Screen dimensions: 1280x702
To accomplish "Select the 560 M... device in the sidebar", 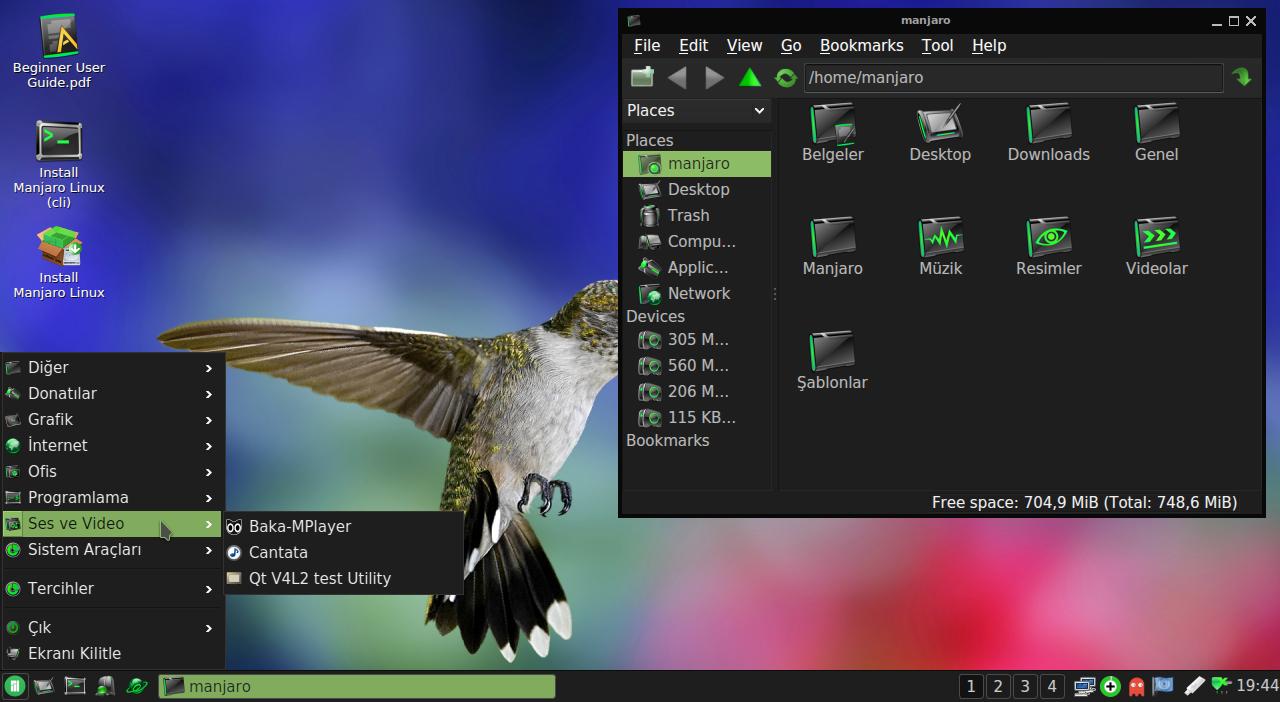I will click(697, 365).
